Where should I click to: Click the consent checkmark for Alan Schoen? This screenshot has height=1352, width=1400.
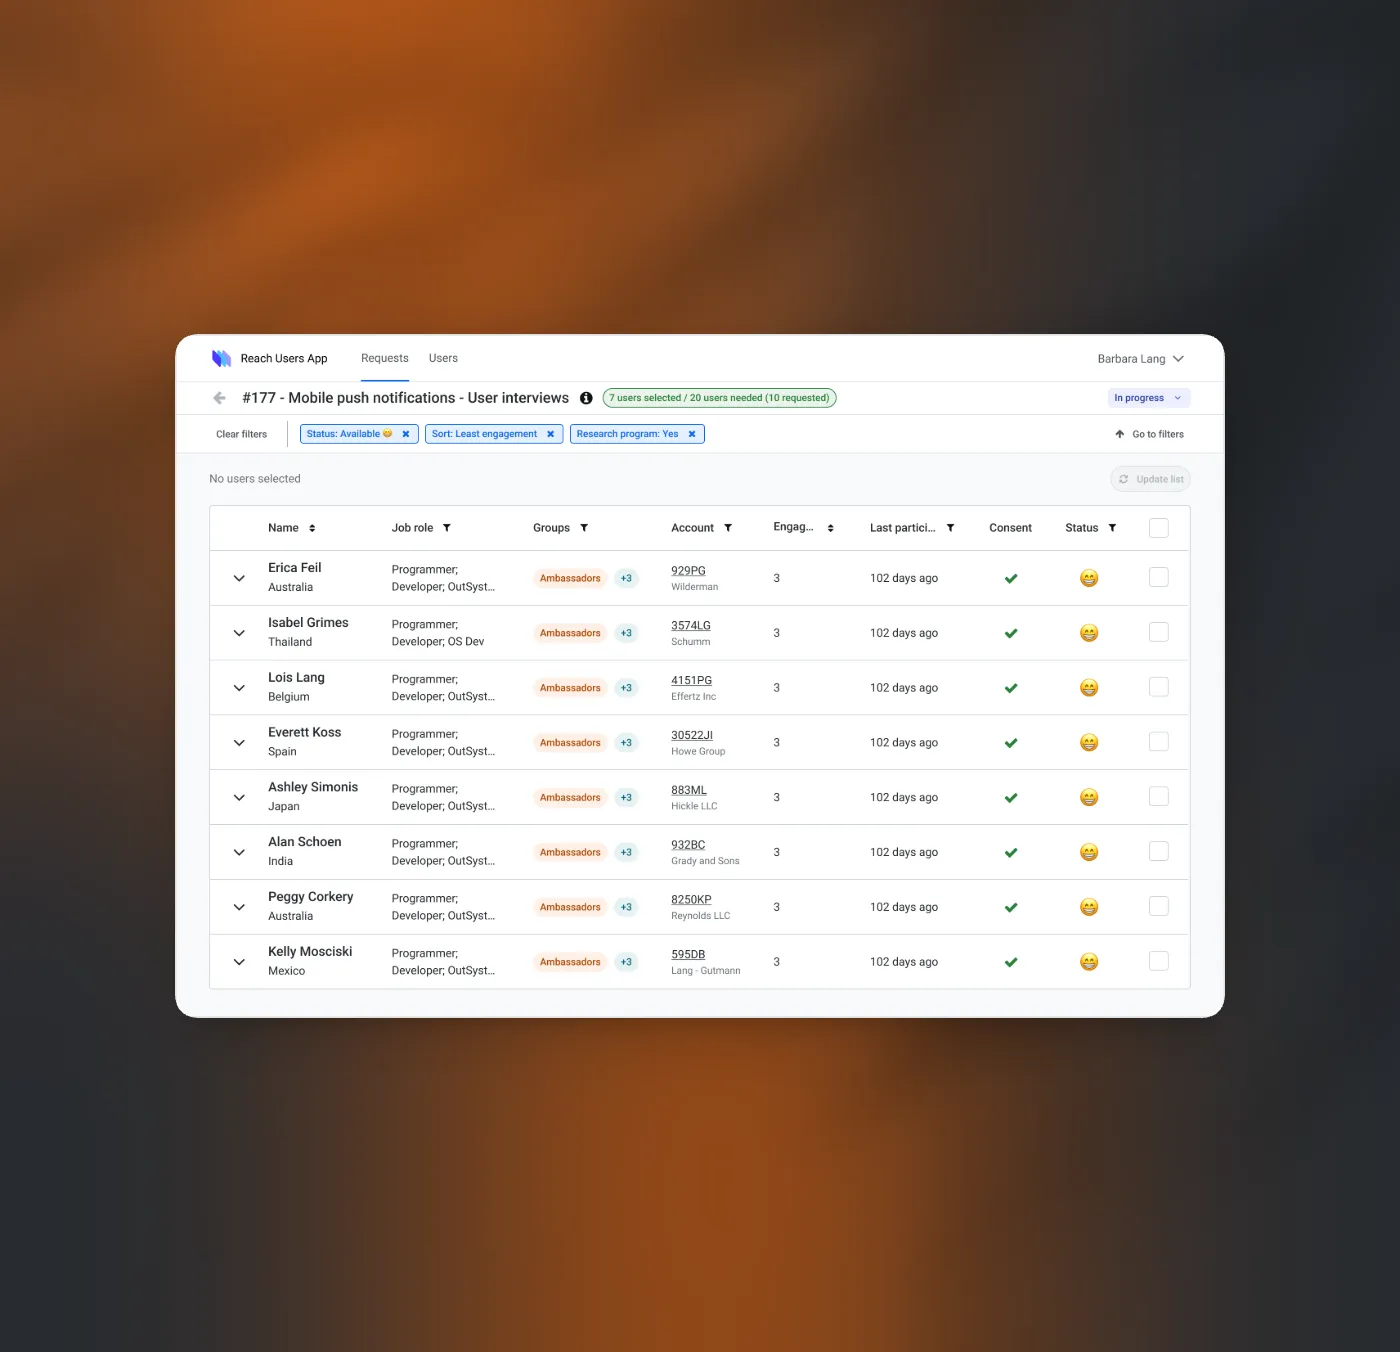(1011, 853)
